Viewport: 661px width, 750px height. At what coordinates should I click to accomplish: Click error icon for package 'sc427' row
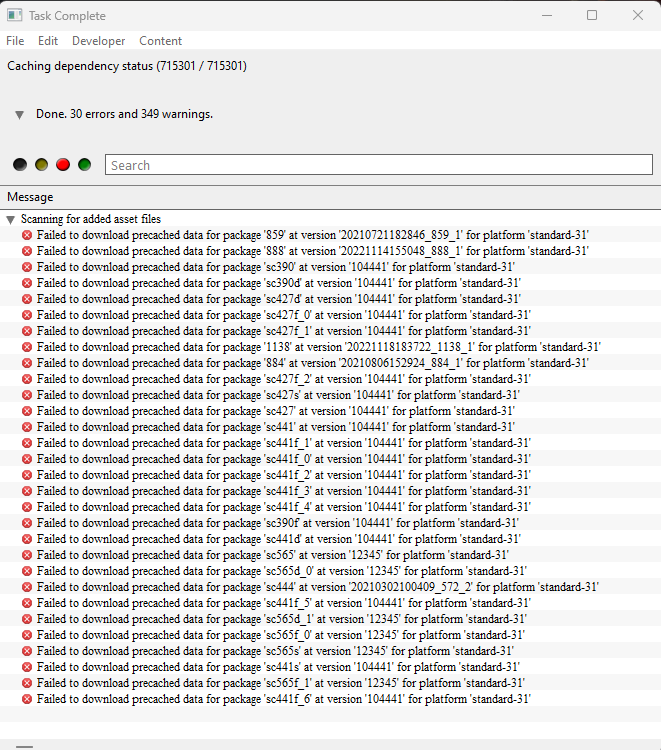27,411
